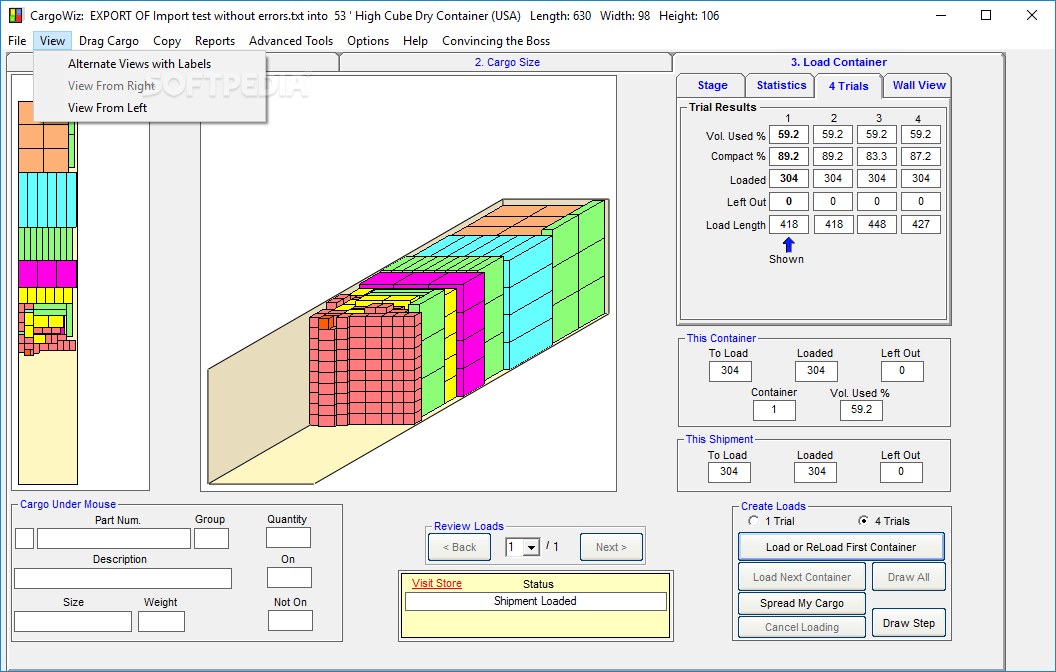Open the Wall View tab
This screenshot has width=1056, height=672.
pyautogui.click(x=919, y=86)
